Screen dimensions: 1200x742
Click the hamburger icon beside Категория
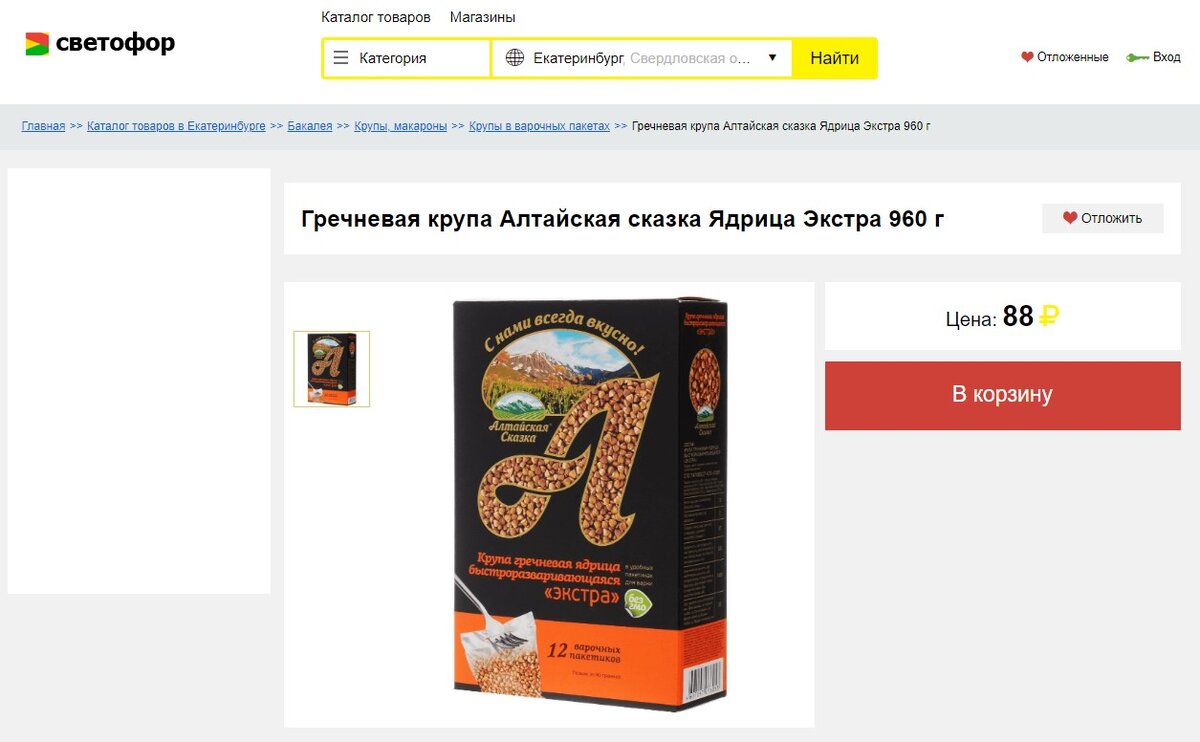[340, 58]
